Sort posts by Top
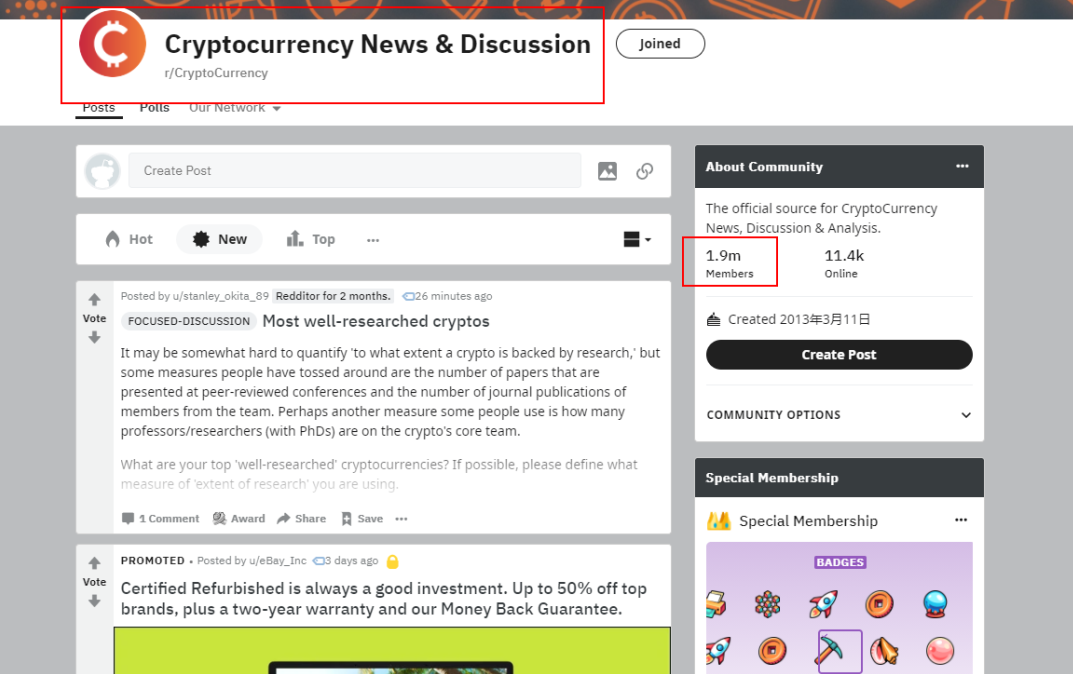Screen dimensions: 1073x674 [311, 239]
